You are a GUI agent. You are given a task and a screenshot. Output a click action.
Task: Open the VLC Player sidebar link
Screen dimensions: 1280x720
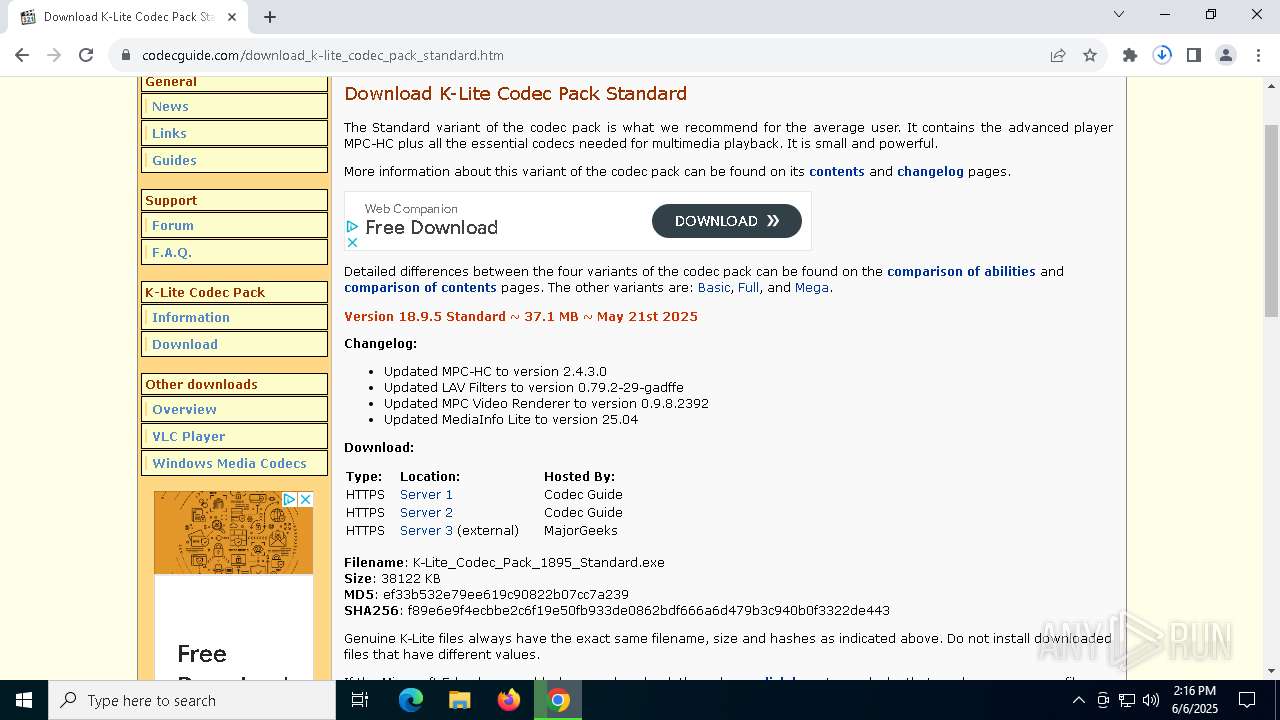click(x=189, y=437)
